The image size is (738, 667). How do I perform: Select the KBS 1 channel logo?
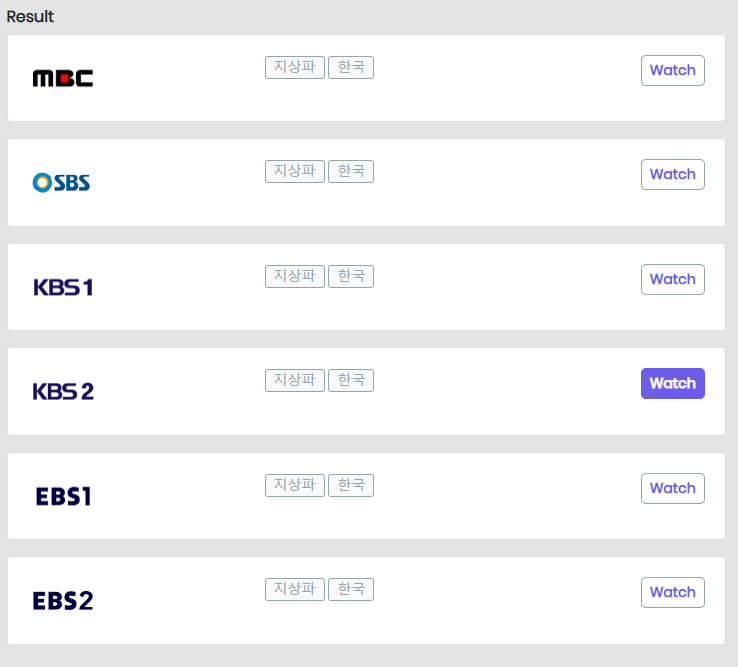(x=63, y=287)
